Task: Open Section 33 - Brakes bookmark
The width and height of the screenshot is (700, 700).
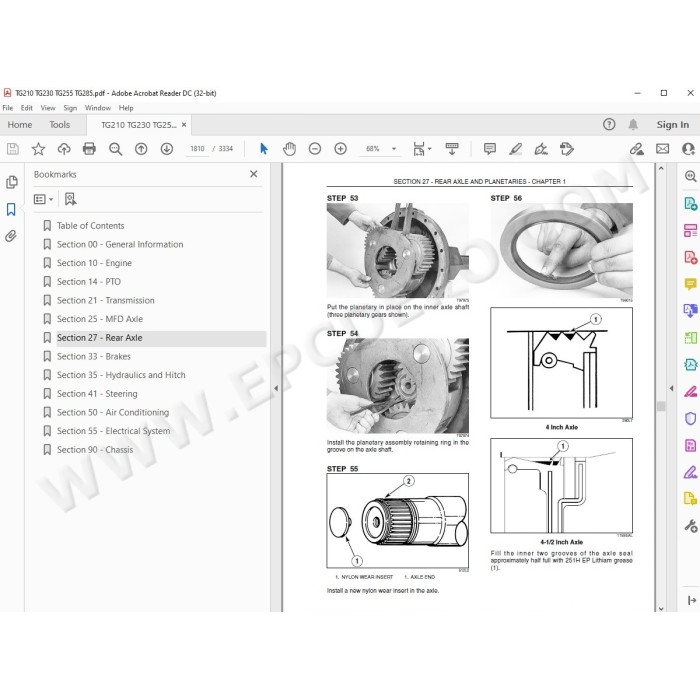Action: (94, 356)
